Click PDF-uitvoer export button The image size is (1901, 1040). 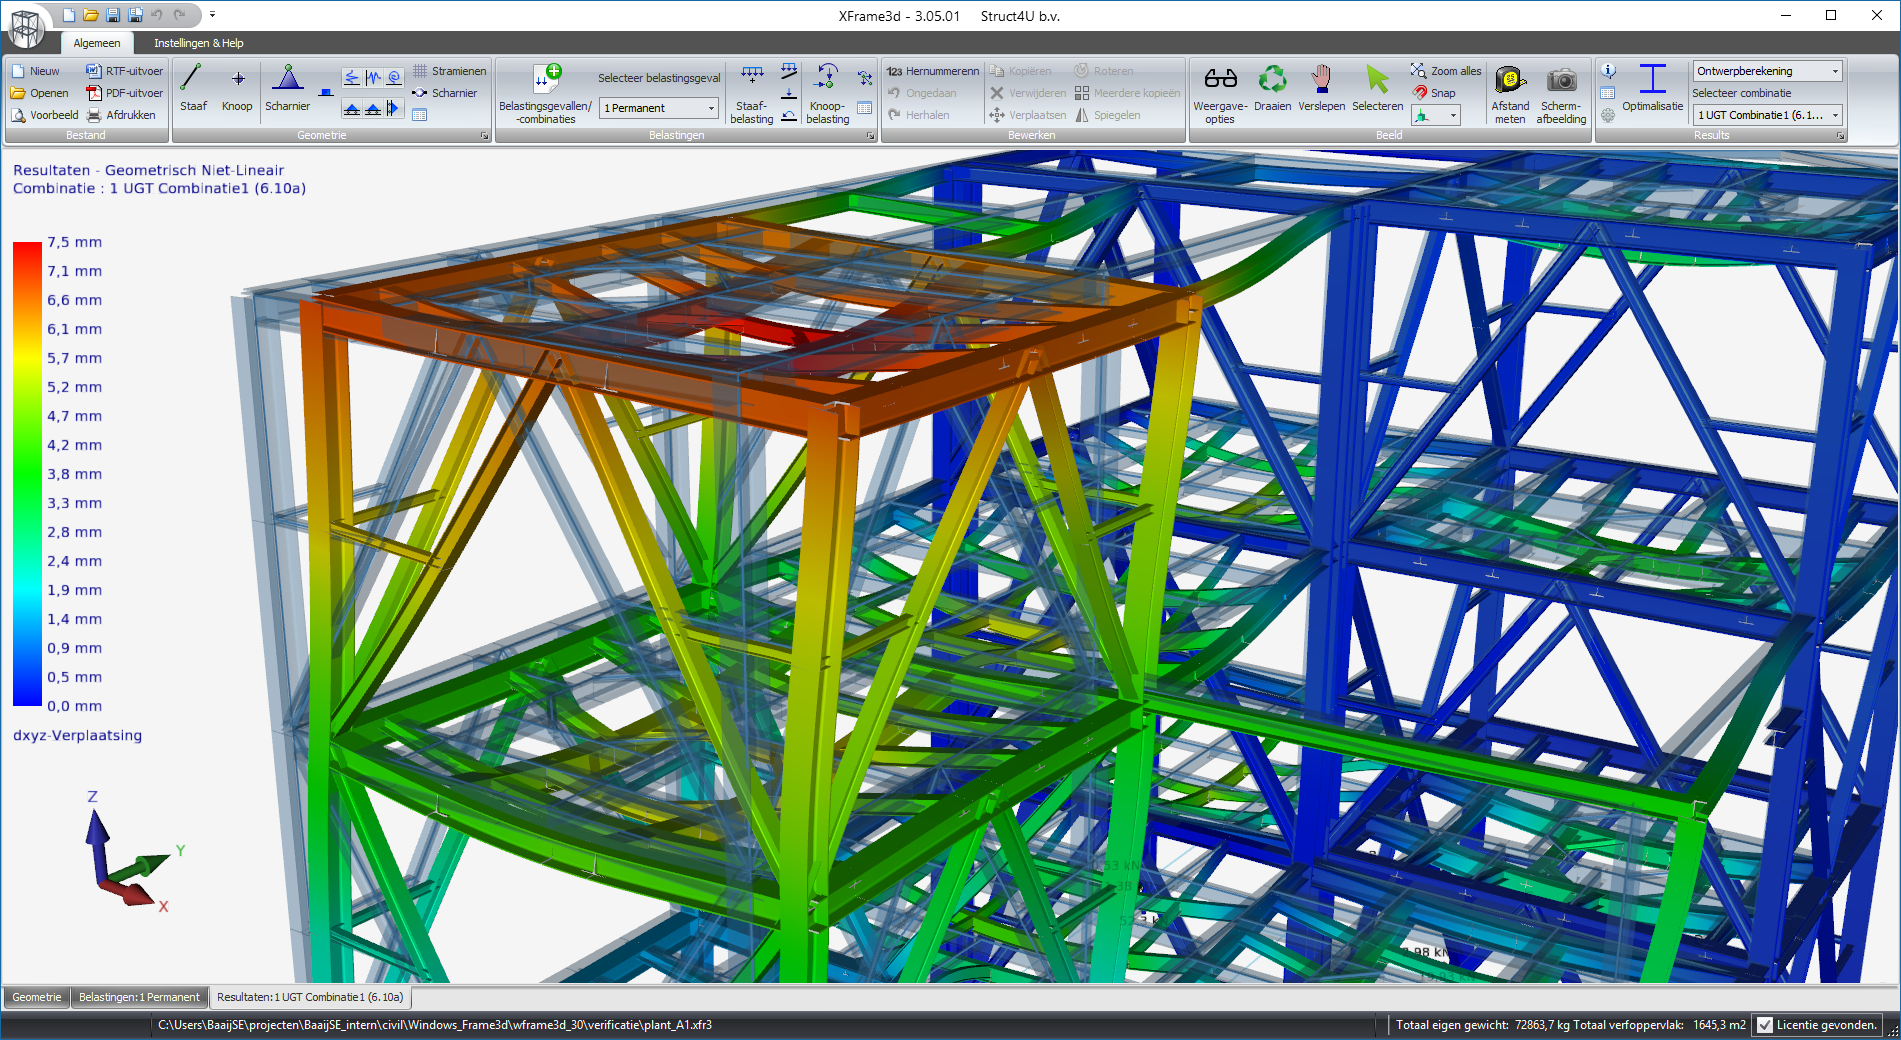point(124,93)
